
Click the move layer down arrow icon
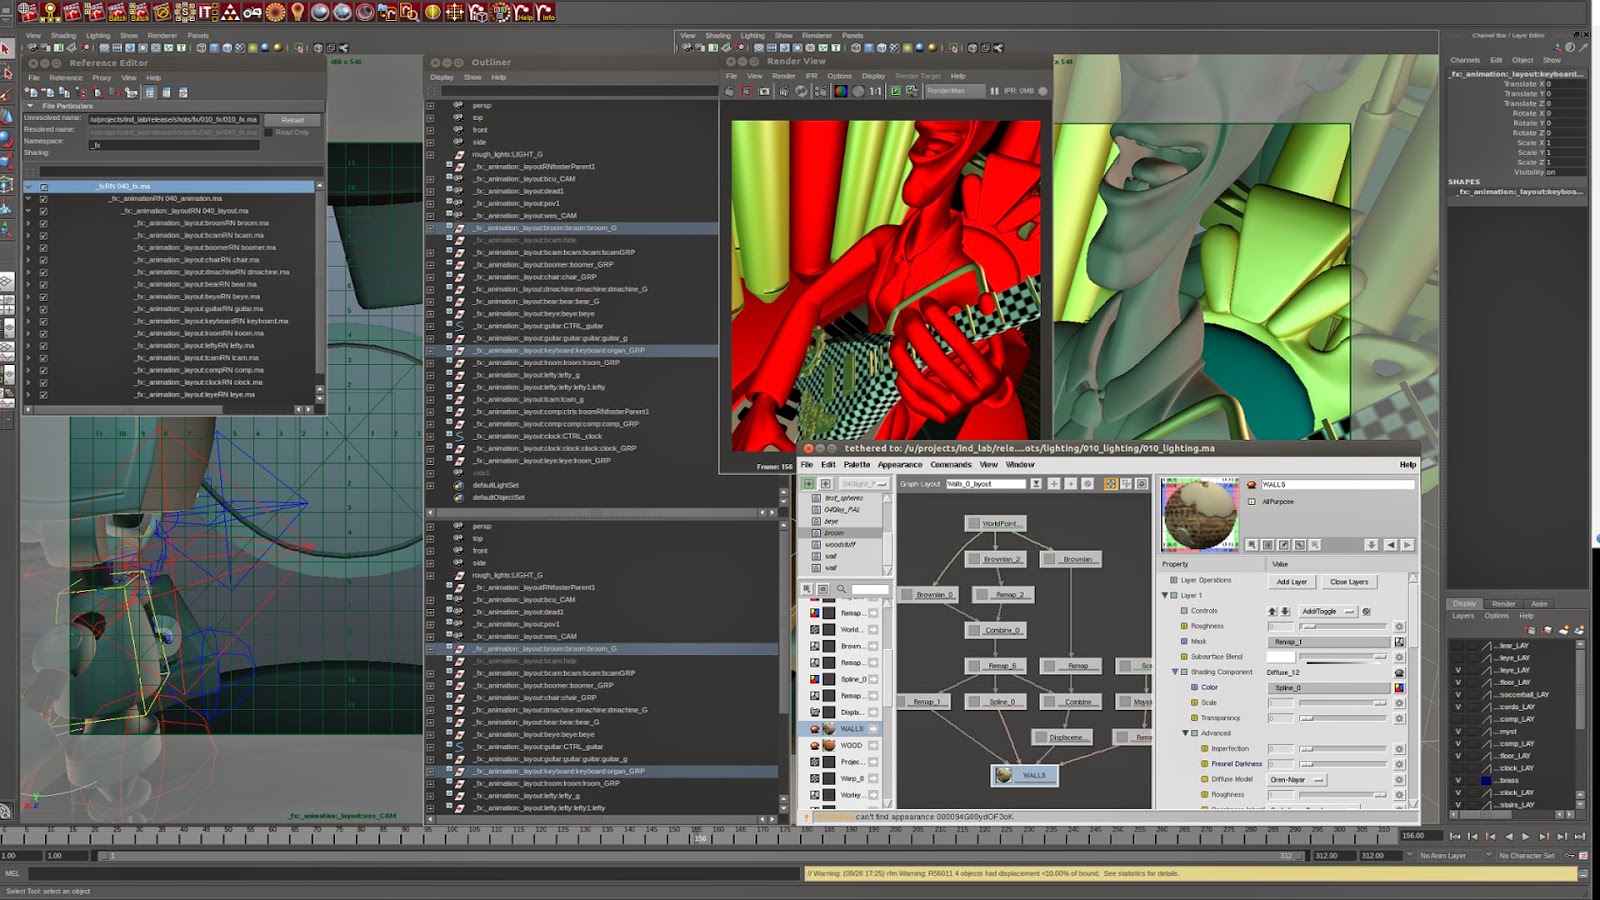pos(1285,611)
